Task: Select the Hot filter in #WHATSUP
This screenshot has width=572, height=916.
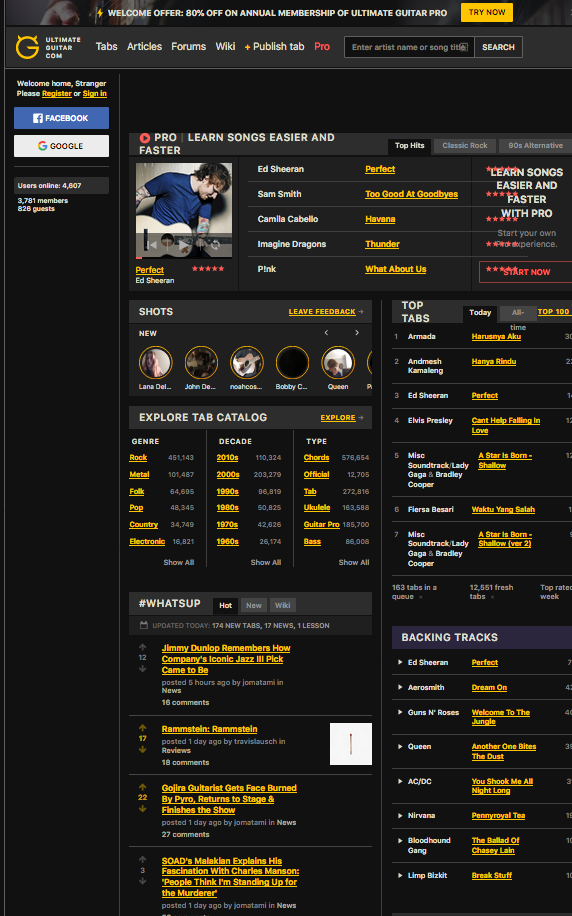Action: 226,605
